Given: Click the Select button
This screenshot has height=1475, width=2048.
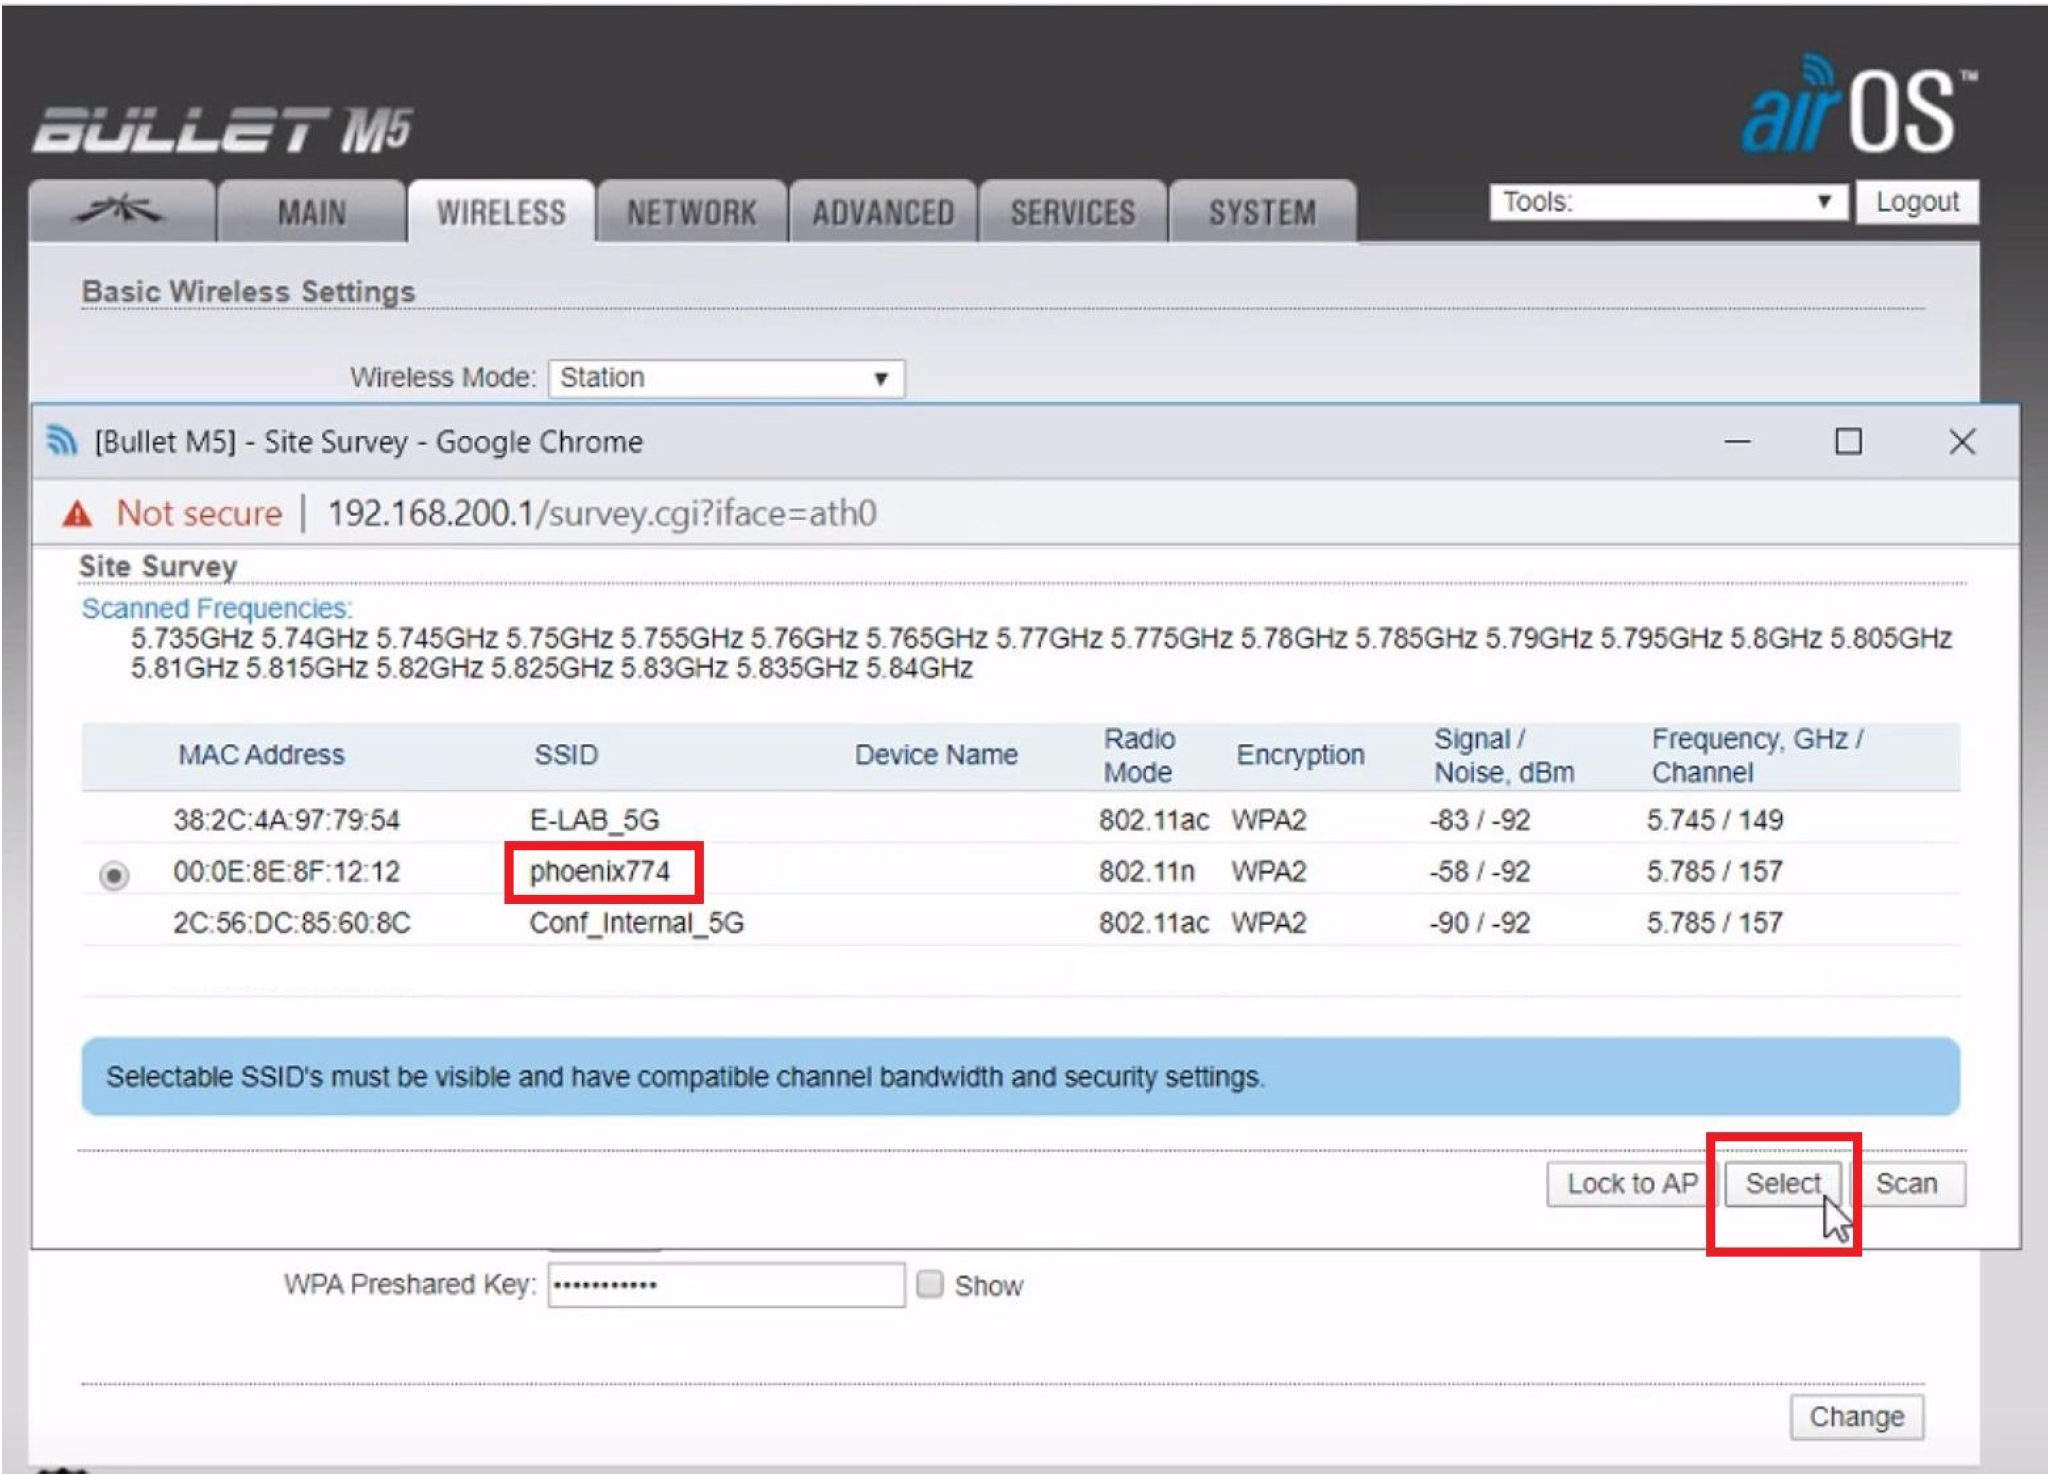Looking at the screenshot, I should click(1782, 1184).
